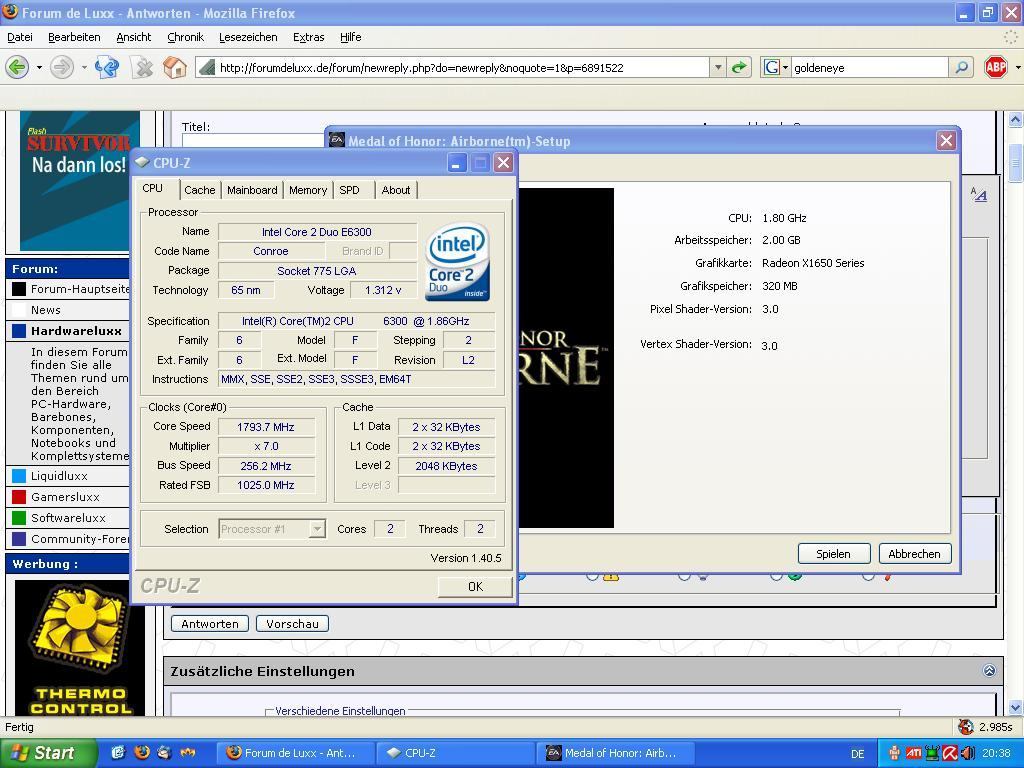Click Intel Core 2 Duo E6300 name field
Image resolution: width=1024 pixels, height=768 pixels.
pyautogui.click(x=317, y=232)
